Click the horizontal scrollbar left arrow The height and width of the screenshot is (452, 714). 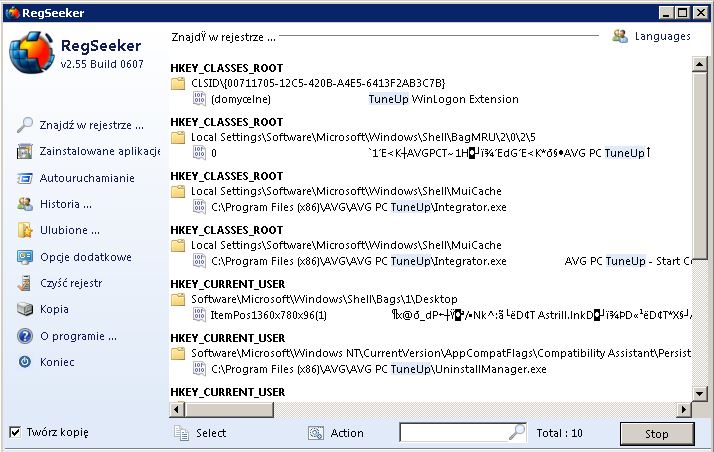(x=177, y=410)
